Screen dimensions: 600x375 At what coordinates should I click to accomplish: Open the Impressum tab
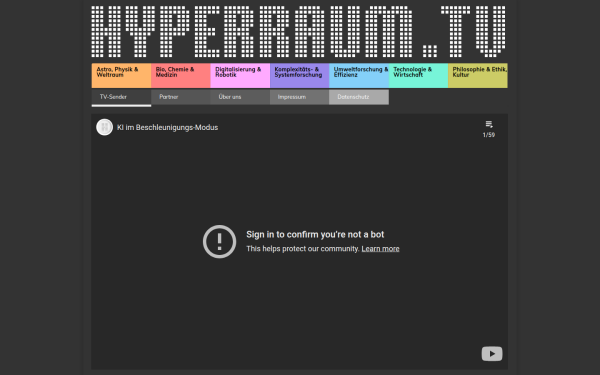[x=299, y=97]
